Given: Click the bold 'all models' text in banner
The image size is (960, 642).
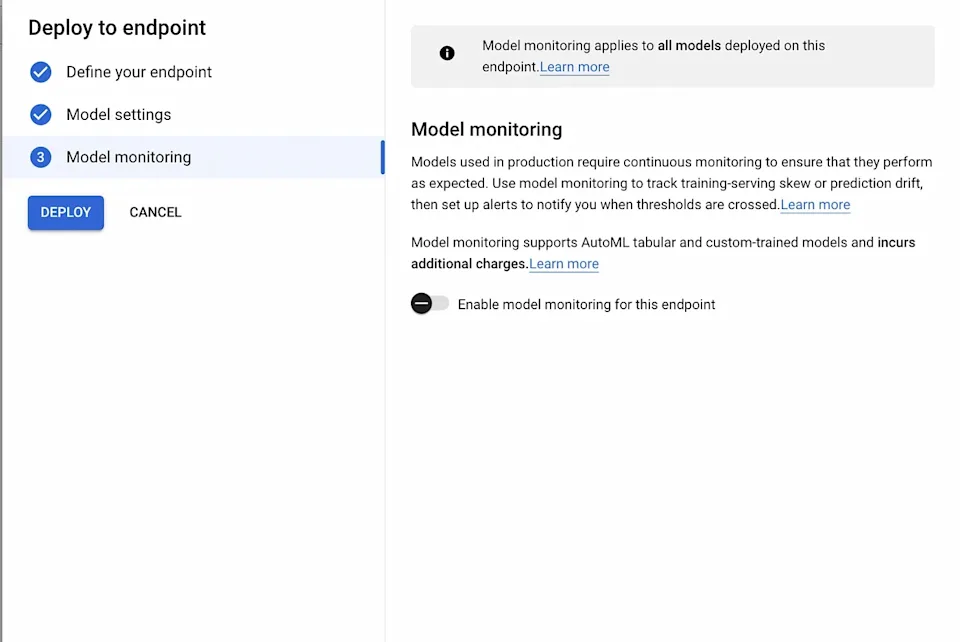Looking at the screenshot, I should coord(689,45).
